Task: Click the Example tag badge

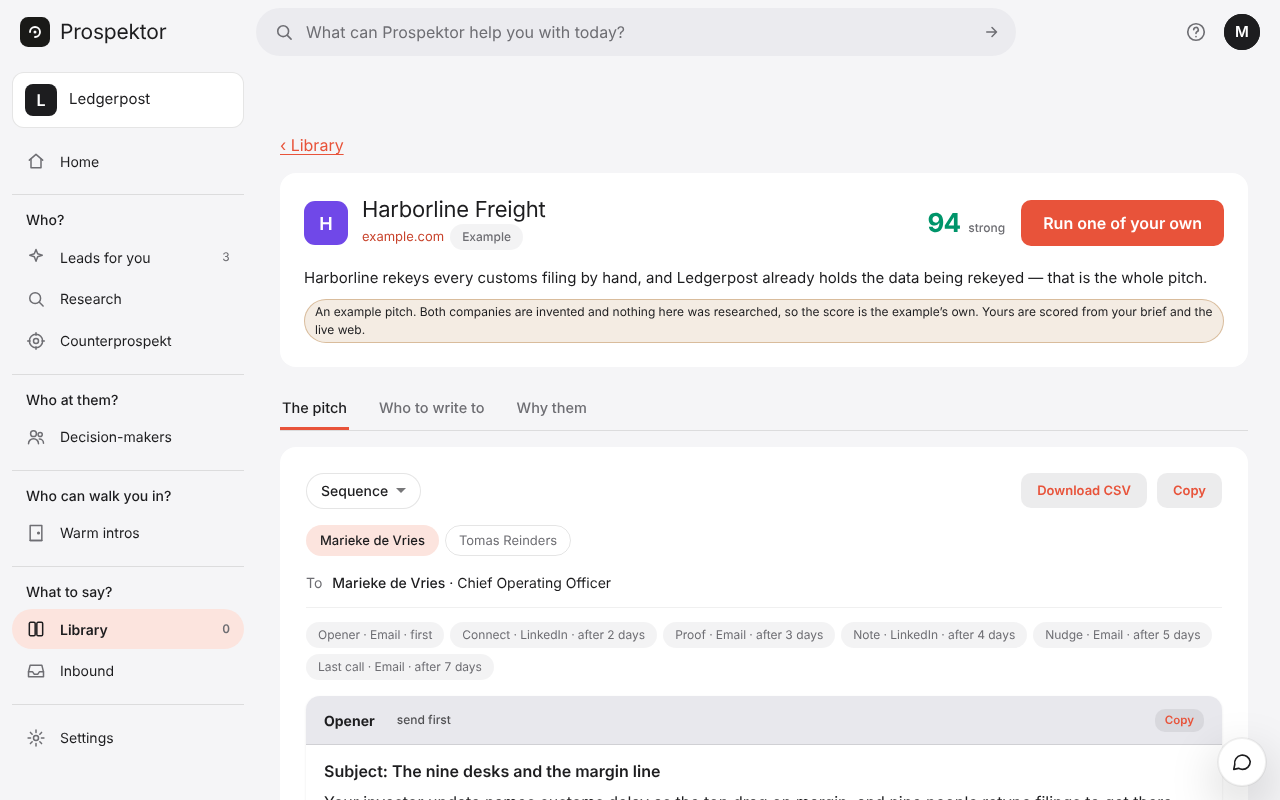Action: tap(486, 237)
